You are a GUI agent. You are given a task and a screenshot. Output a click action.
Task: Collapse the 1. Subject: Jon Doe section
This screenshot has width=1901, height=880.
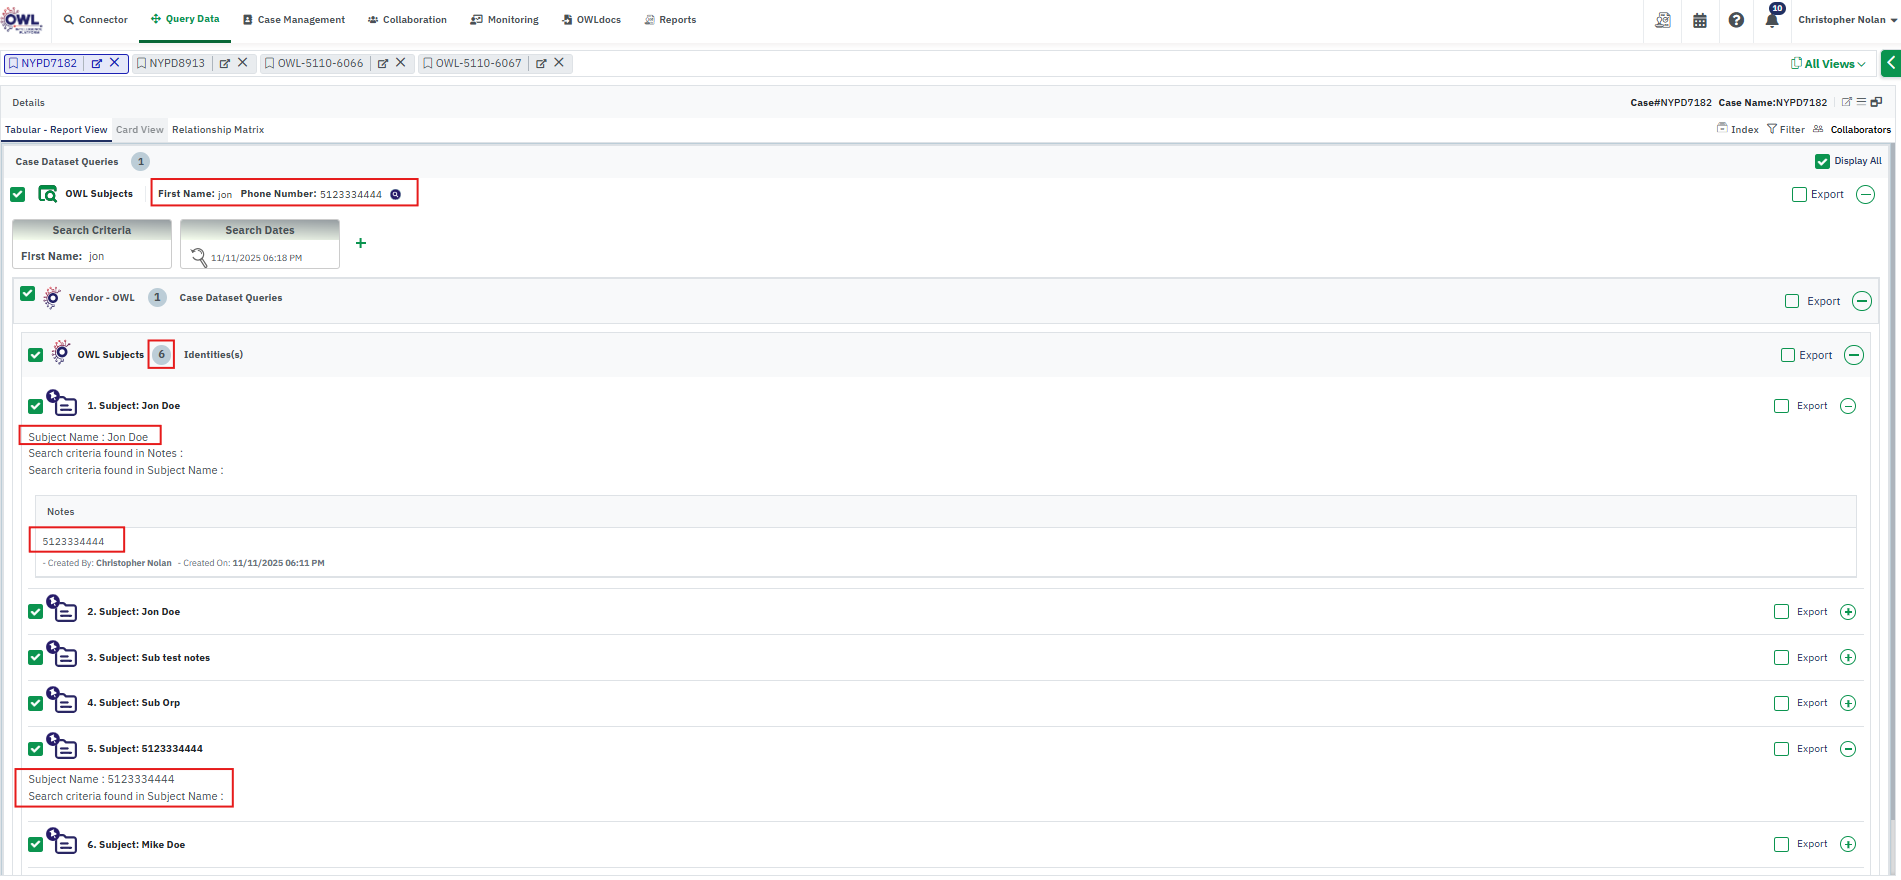pos(1848,406)
